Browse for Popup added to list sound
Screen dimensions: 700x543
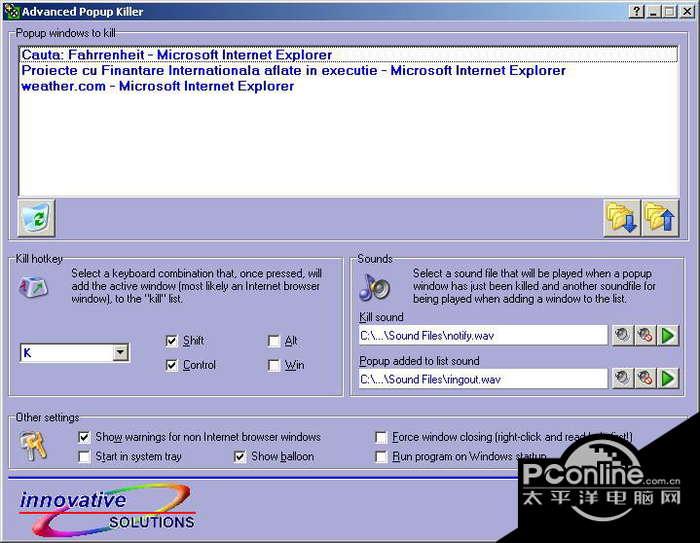click(x=622, y=379)
